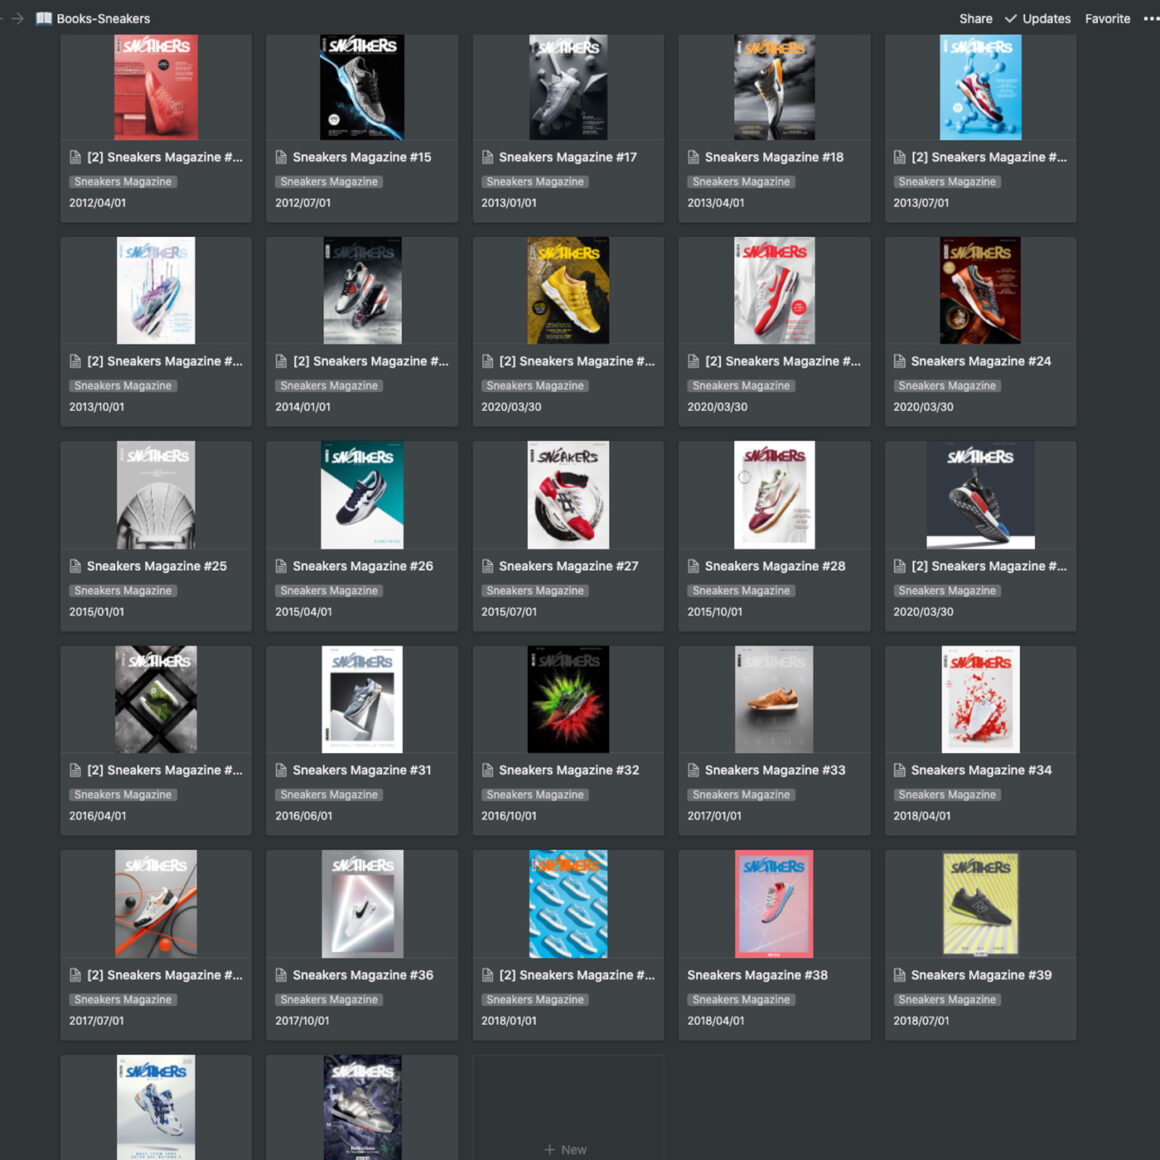
Task: Click page icon of Sneakers Magazine #24
Action: 900,362
